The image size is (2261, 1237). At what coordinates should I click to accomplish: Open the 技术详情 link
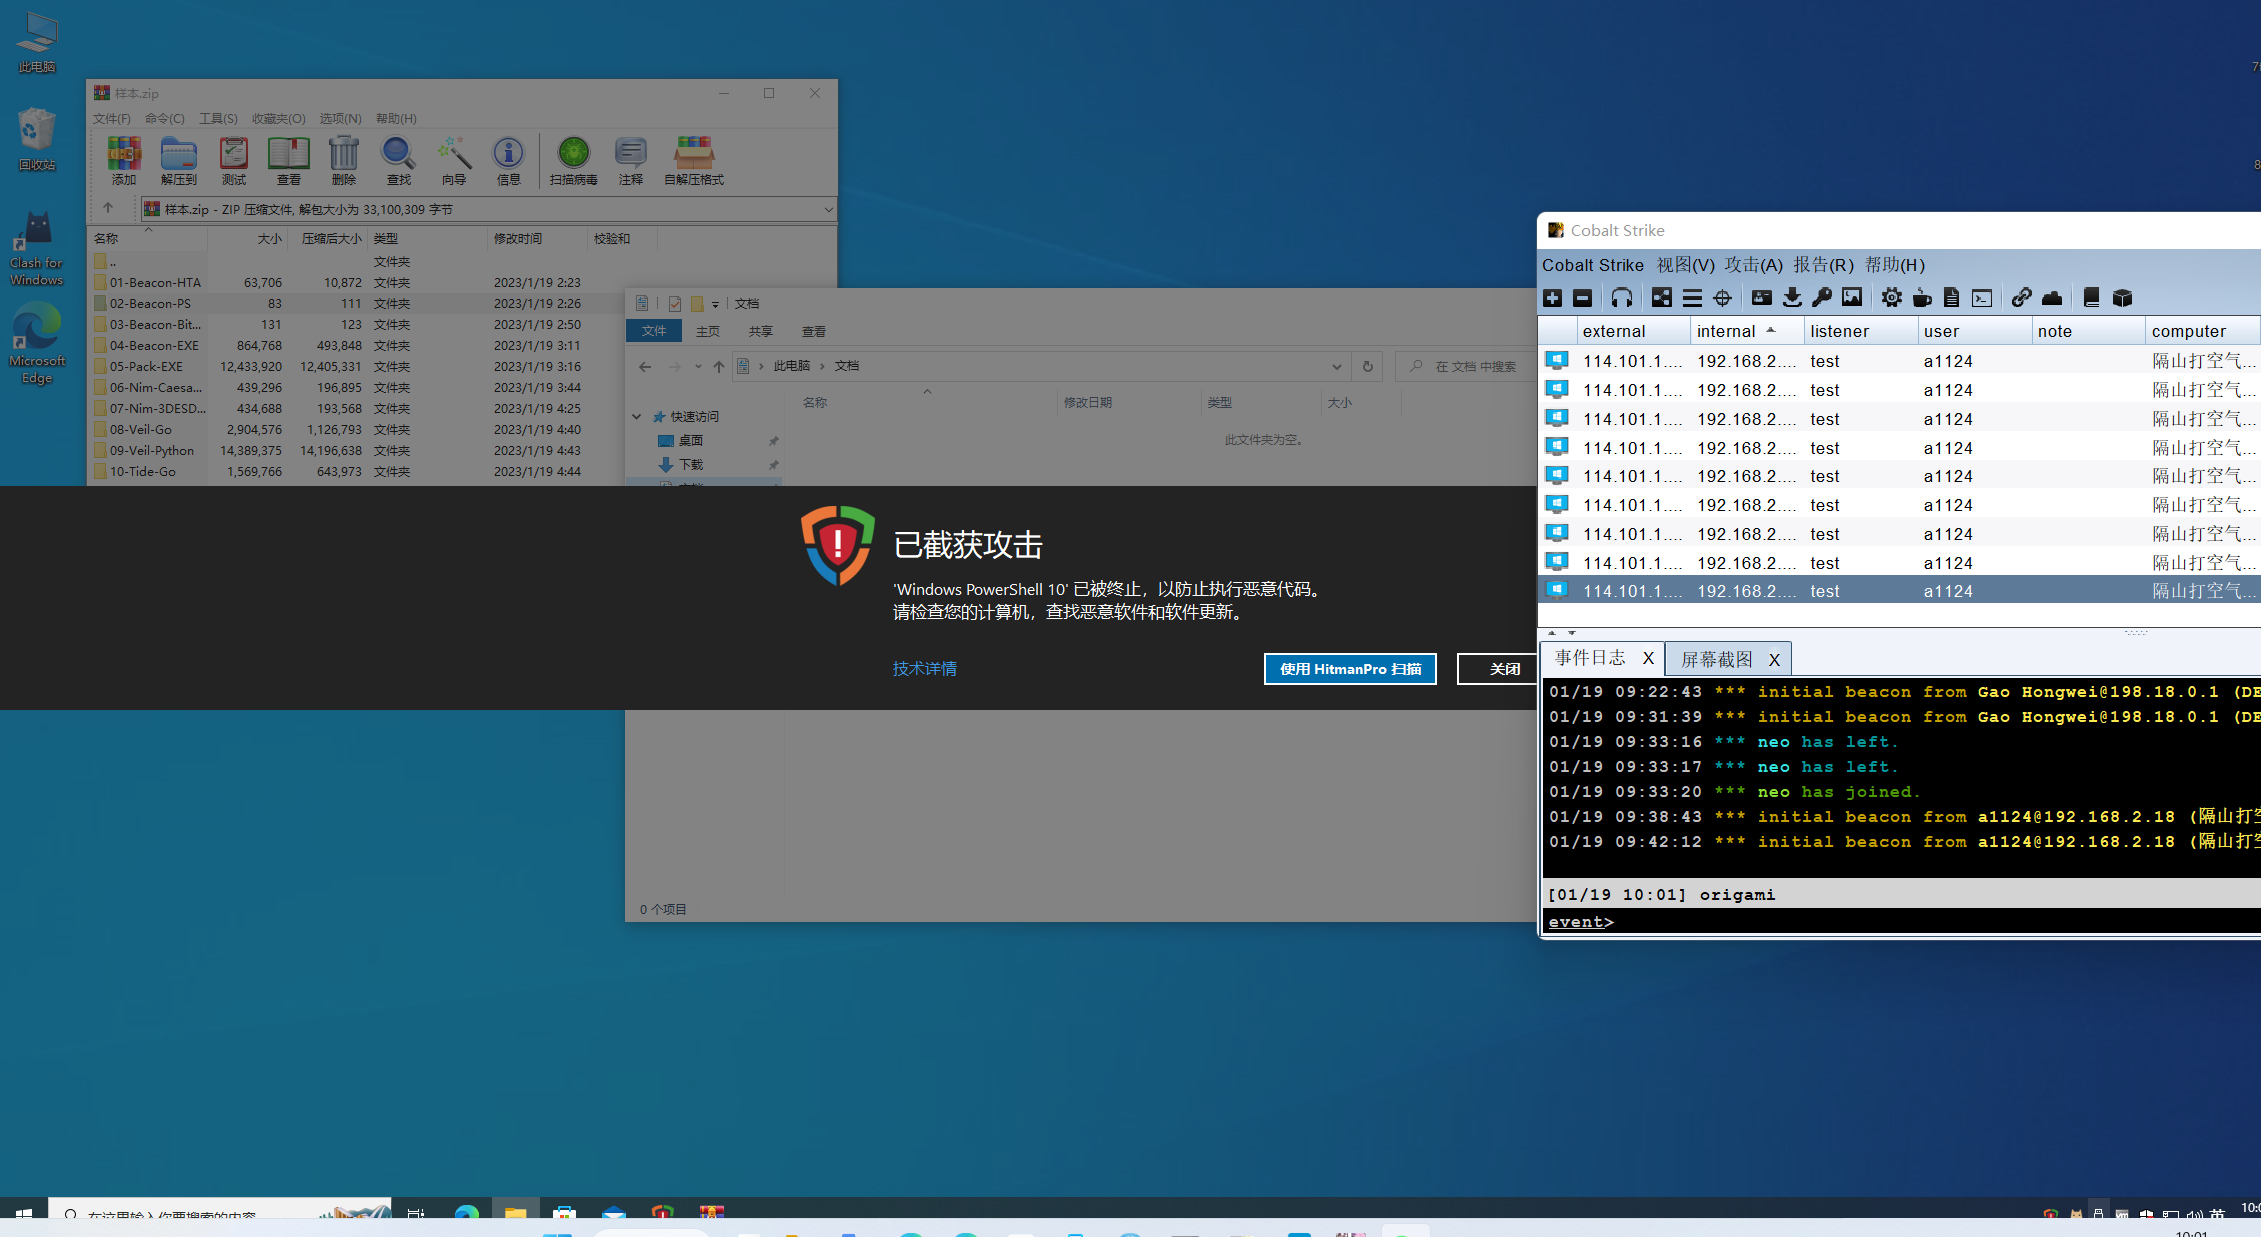(924, 668)
